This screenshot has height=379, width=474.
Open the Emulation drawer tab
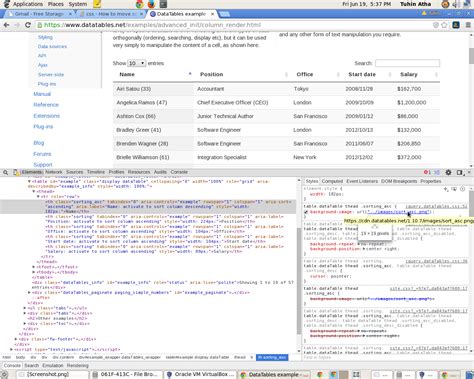[53, 366]
